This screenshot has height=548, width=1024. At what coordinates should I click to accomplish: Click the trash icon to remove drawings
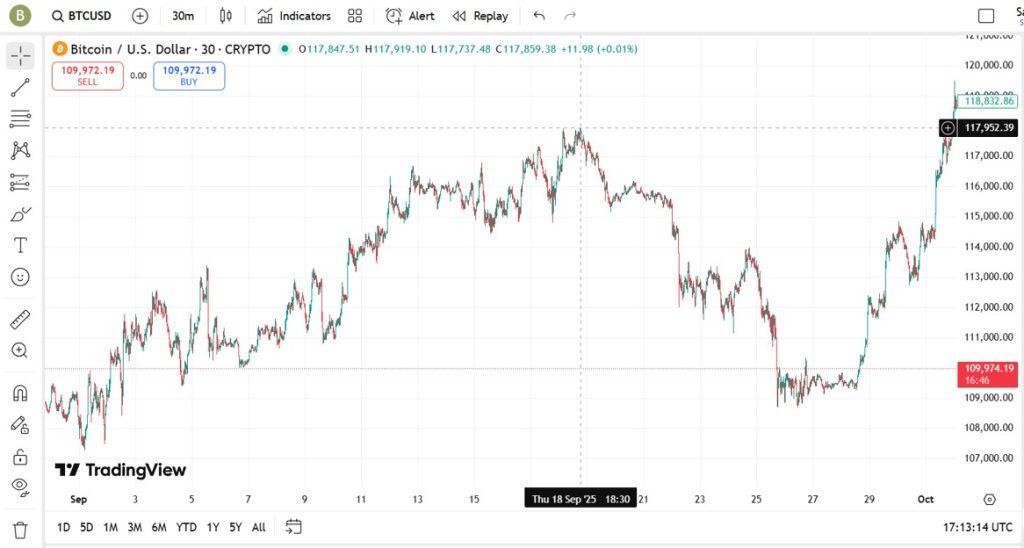point(20,529)
